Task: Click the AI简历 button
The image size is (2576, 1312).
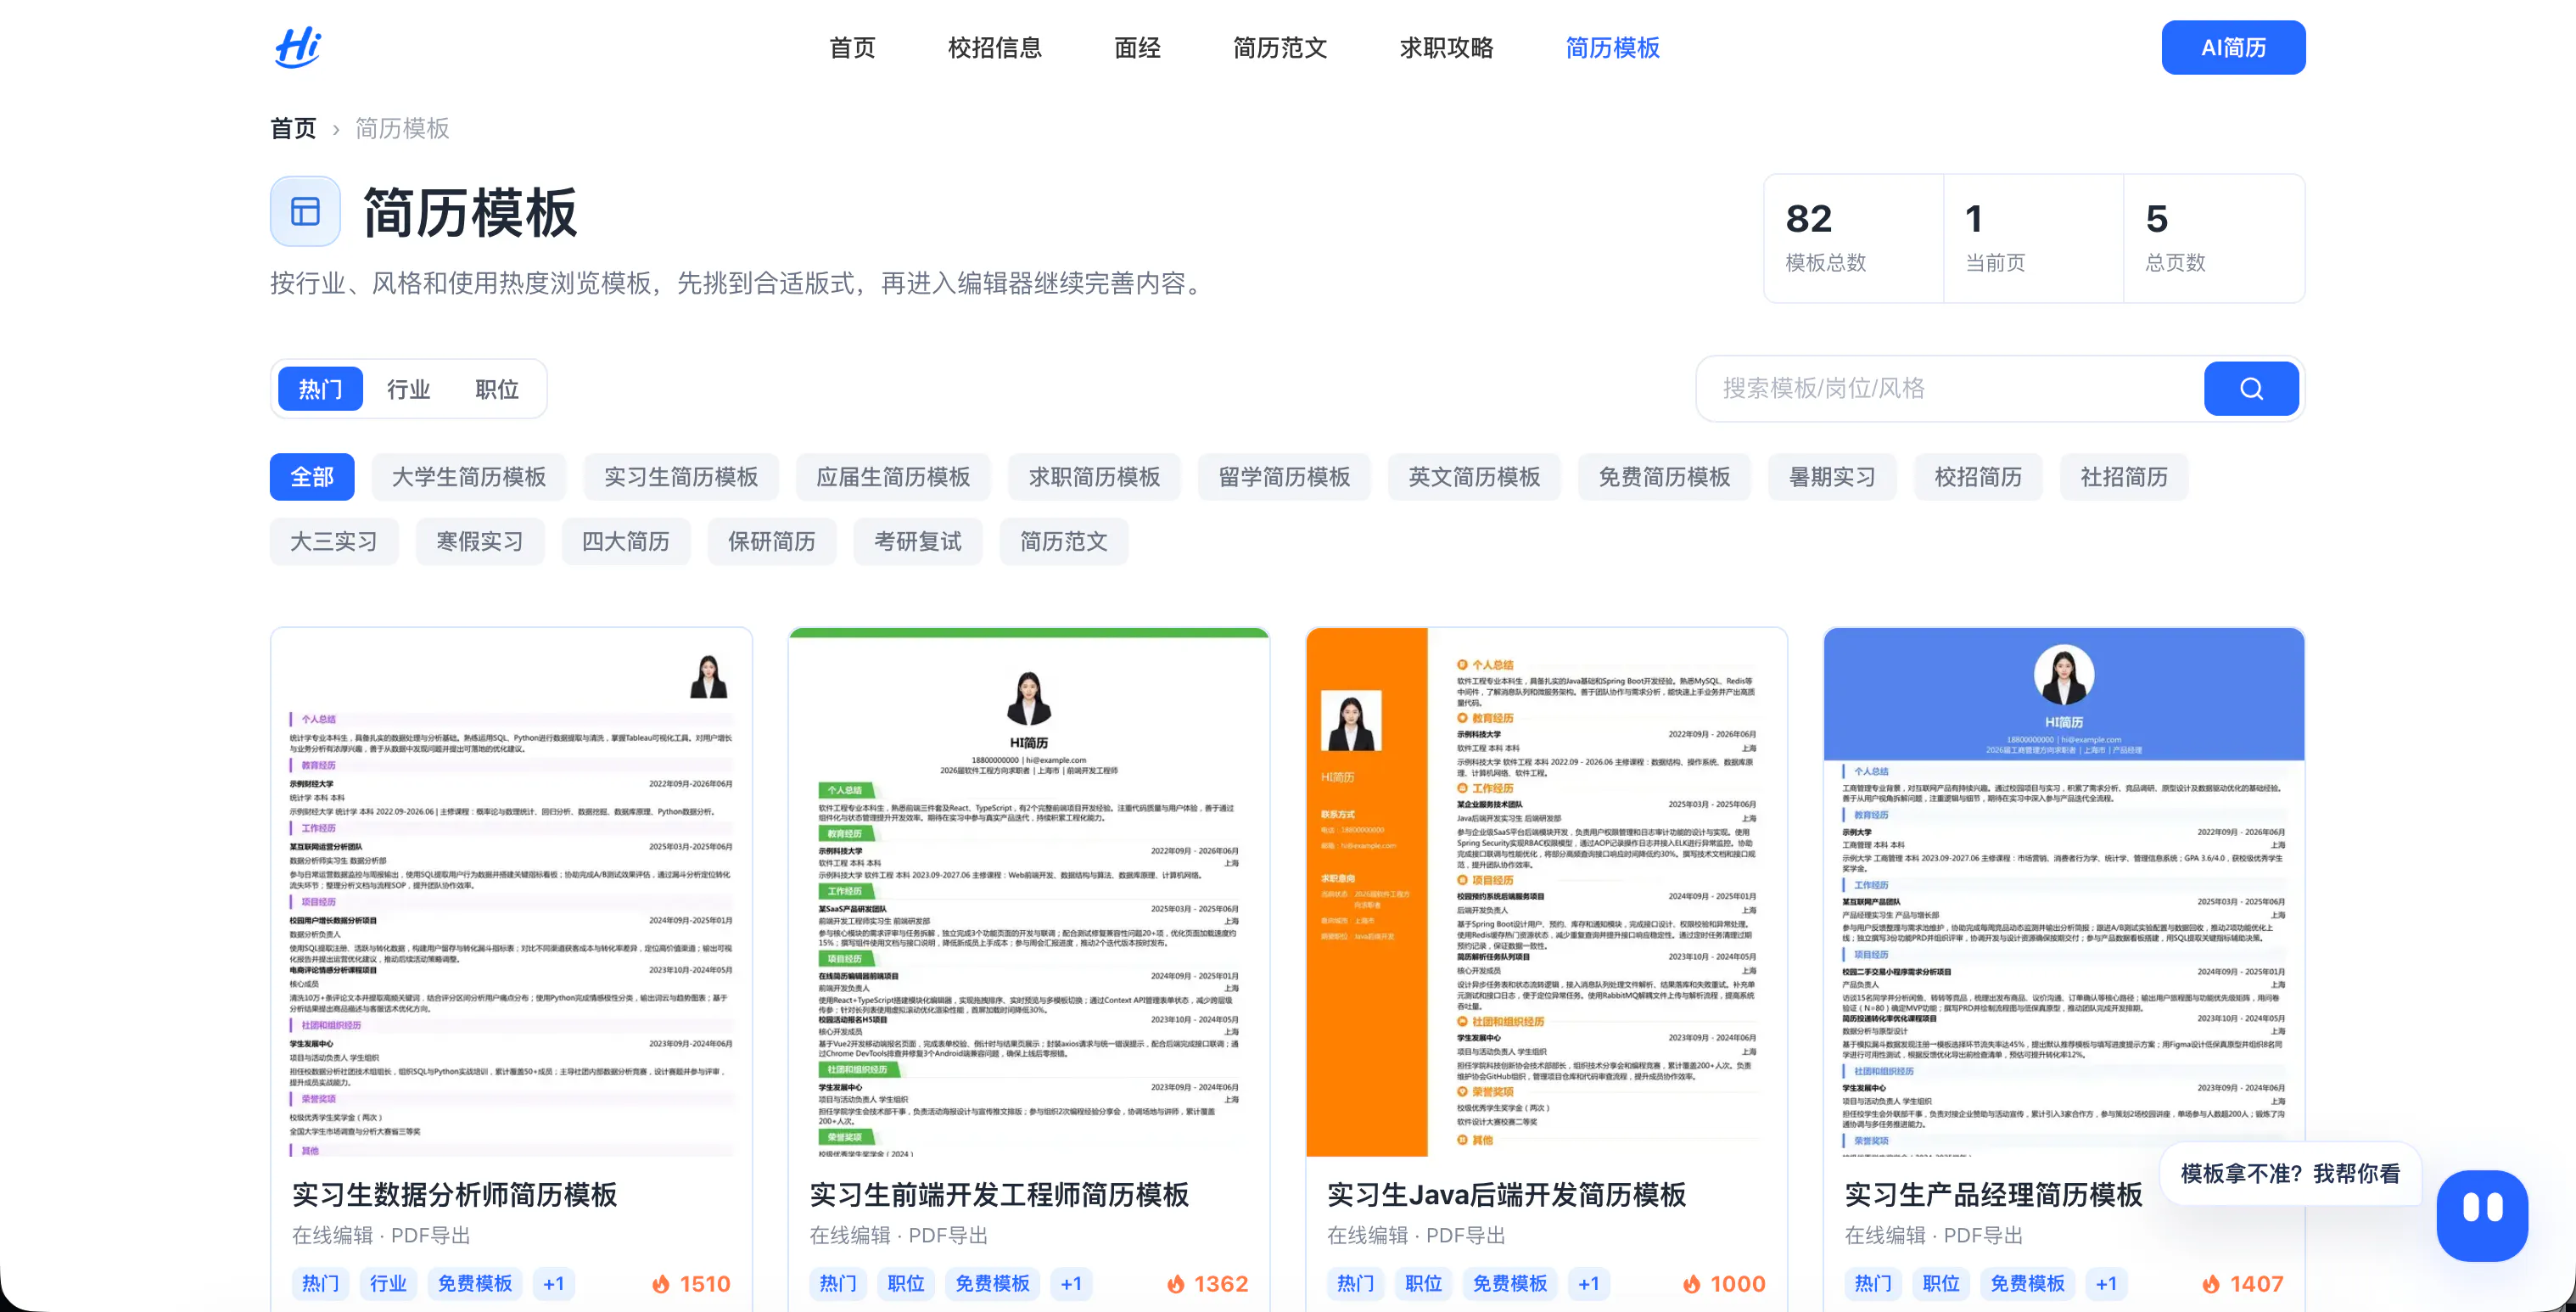Action: pyautogui.click(x=2233, y=47)
